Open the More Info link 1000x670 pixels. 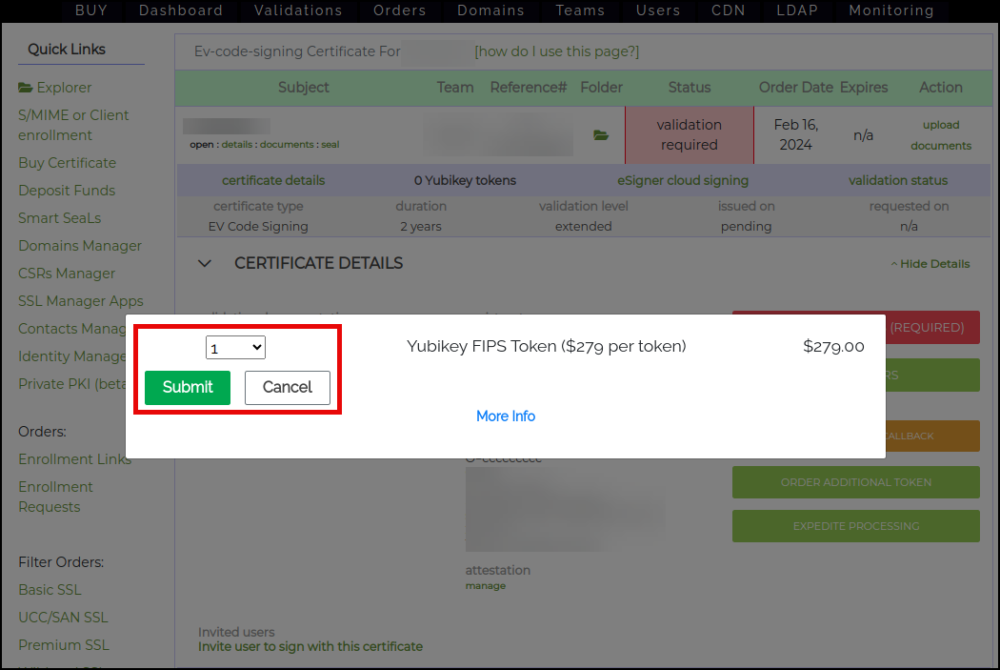[x=505, y=416]
